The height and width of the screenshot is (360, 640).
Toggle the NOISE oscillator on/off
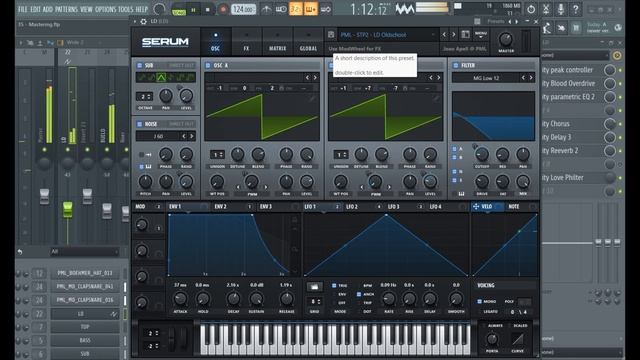pyautogui.click(x=139, y=124)
